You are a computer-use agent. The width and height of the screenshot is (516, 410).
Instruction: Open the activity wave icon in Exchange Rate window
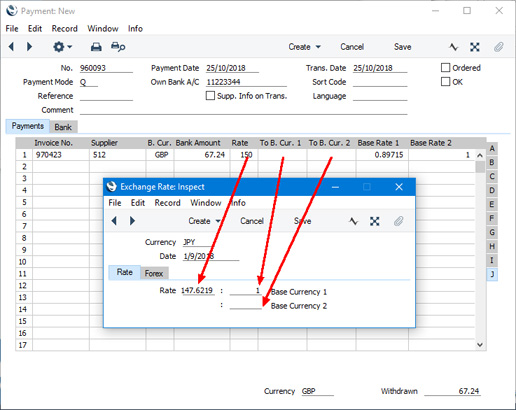[353, 221]
